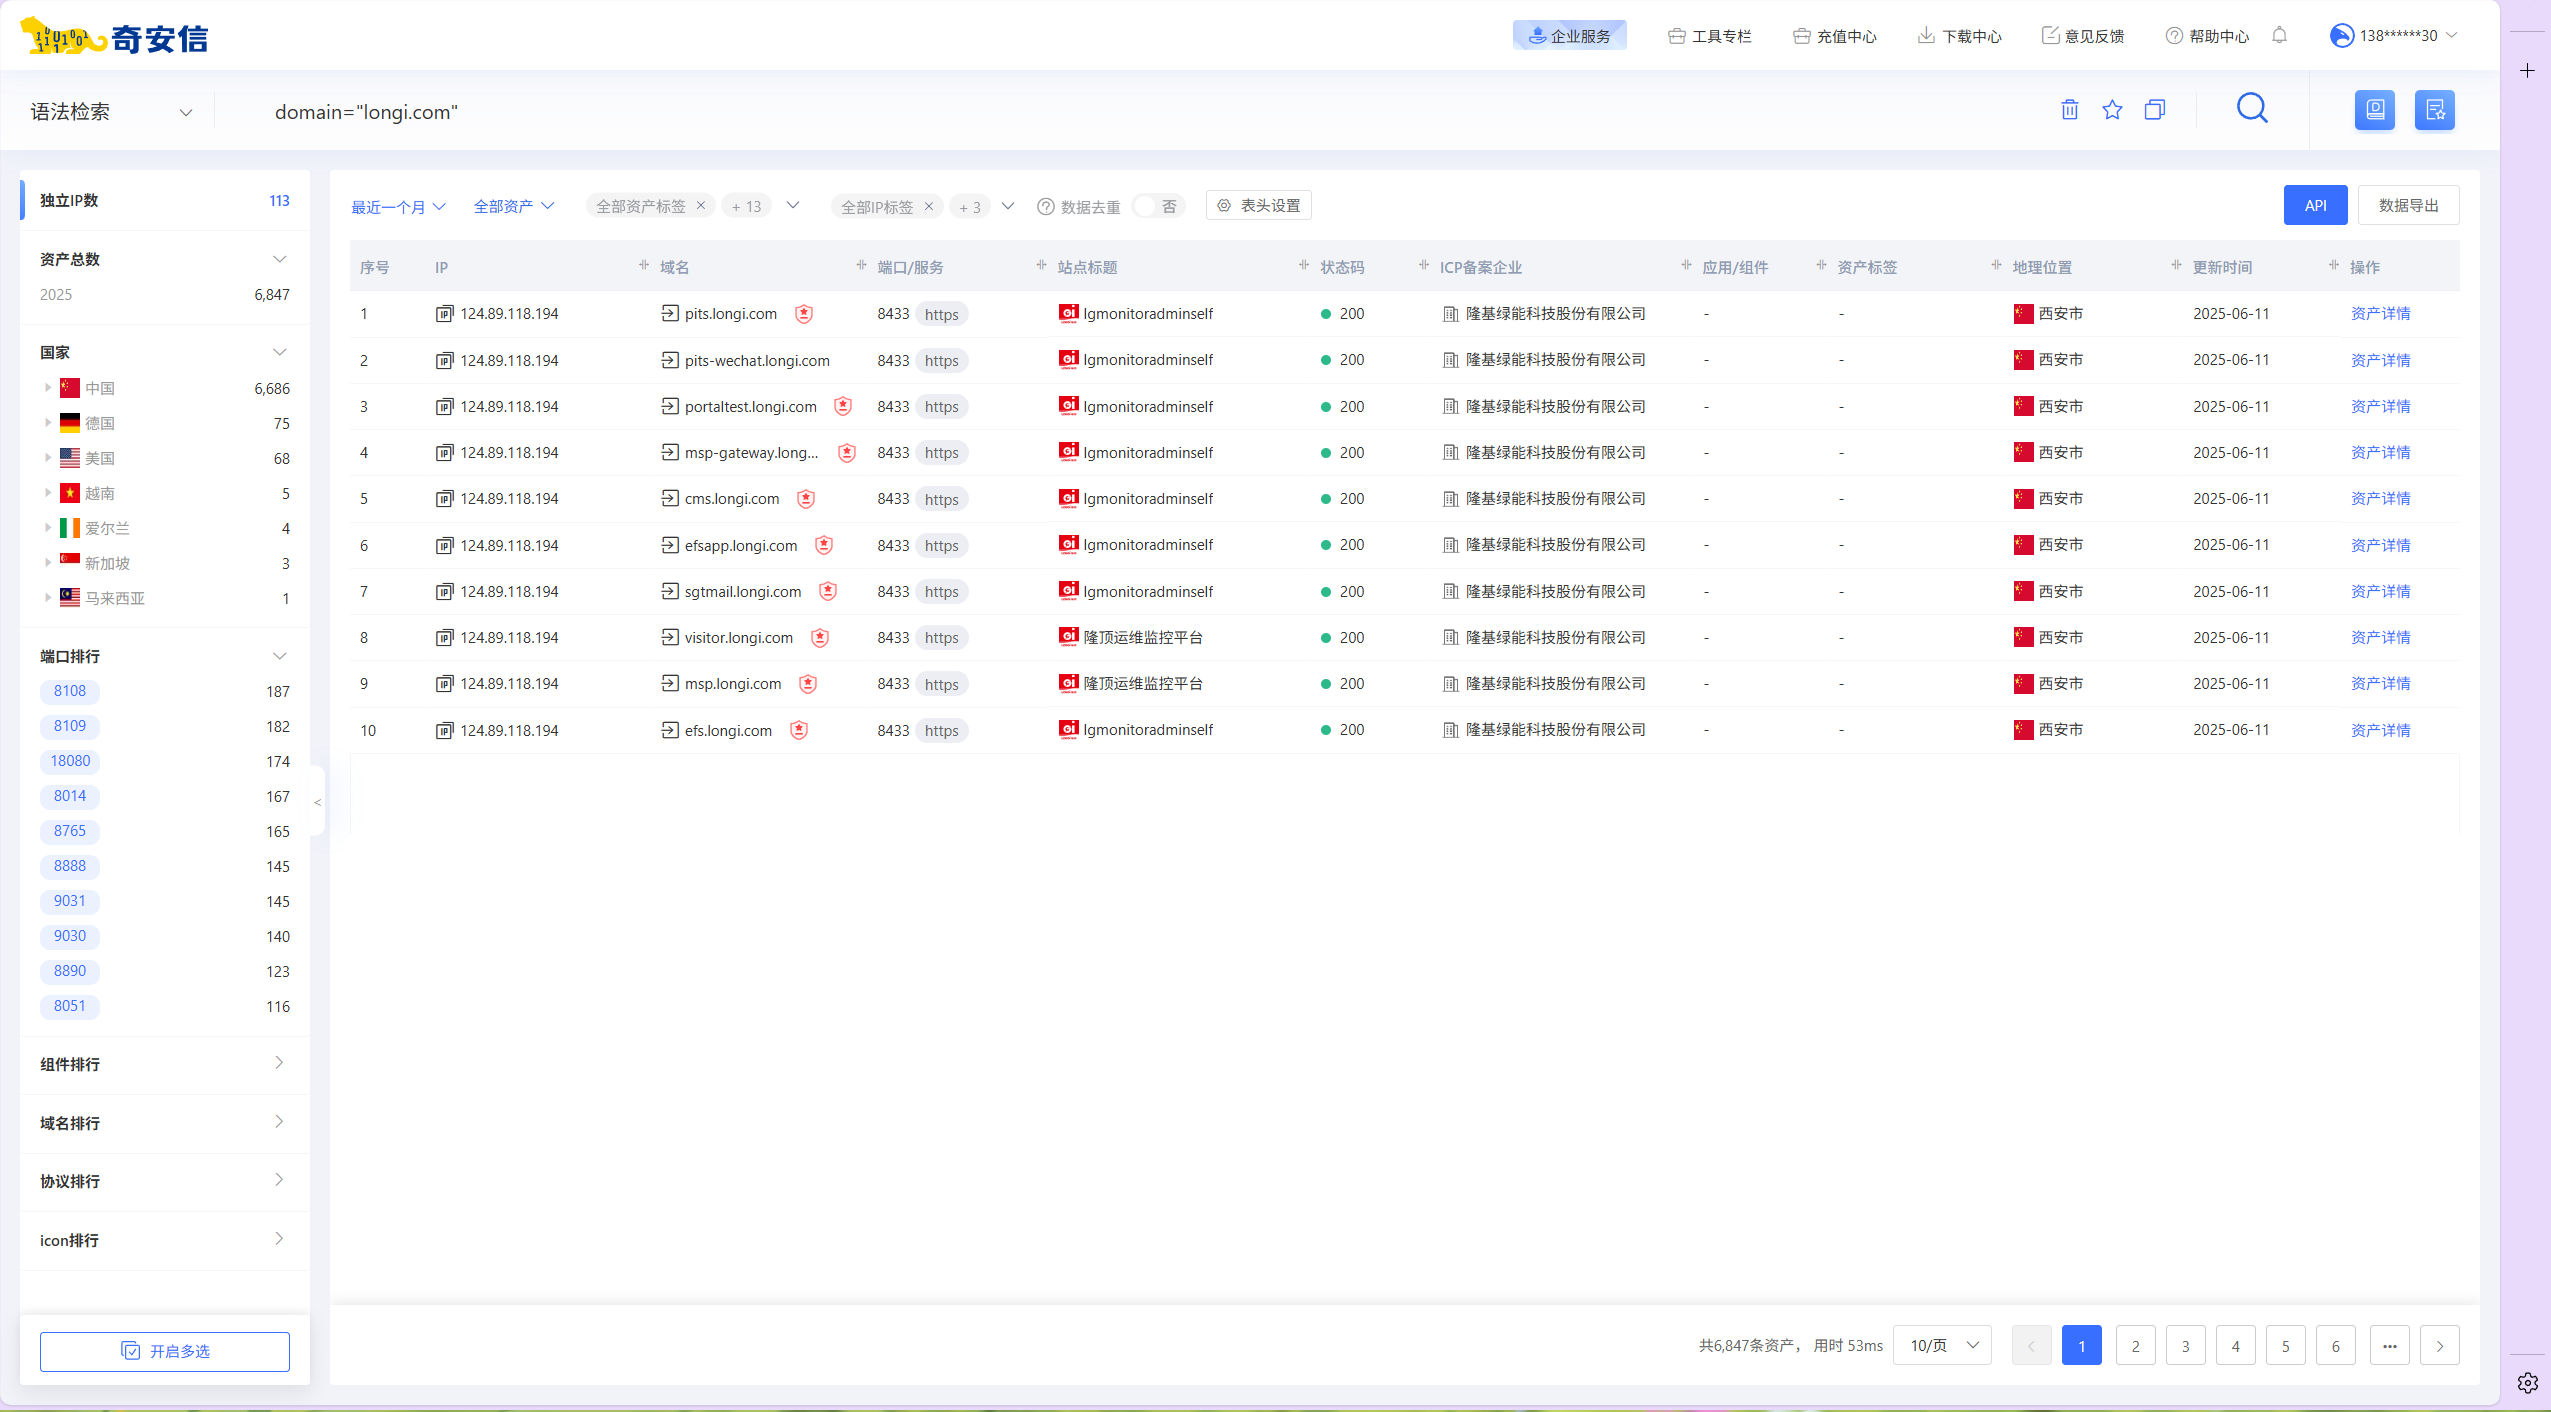Go to page 3 of results
This screenshot has width=2551, height=1412.
2185,1346
